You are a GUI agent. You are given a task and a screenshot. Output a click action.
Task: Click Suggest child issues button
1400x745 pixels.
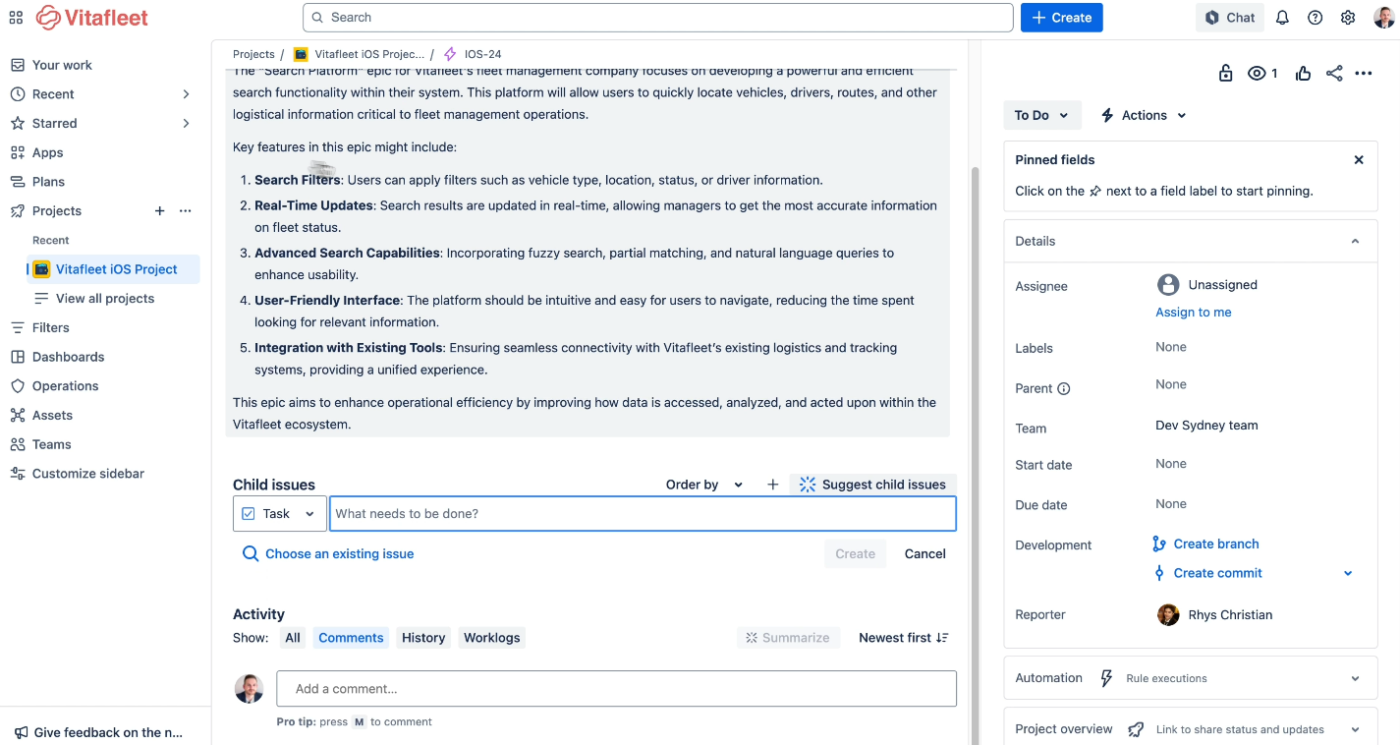click(x=873, y=484)
